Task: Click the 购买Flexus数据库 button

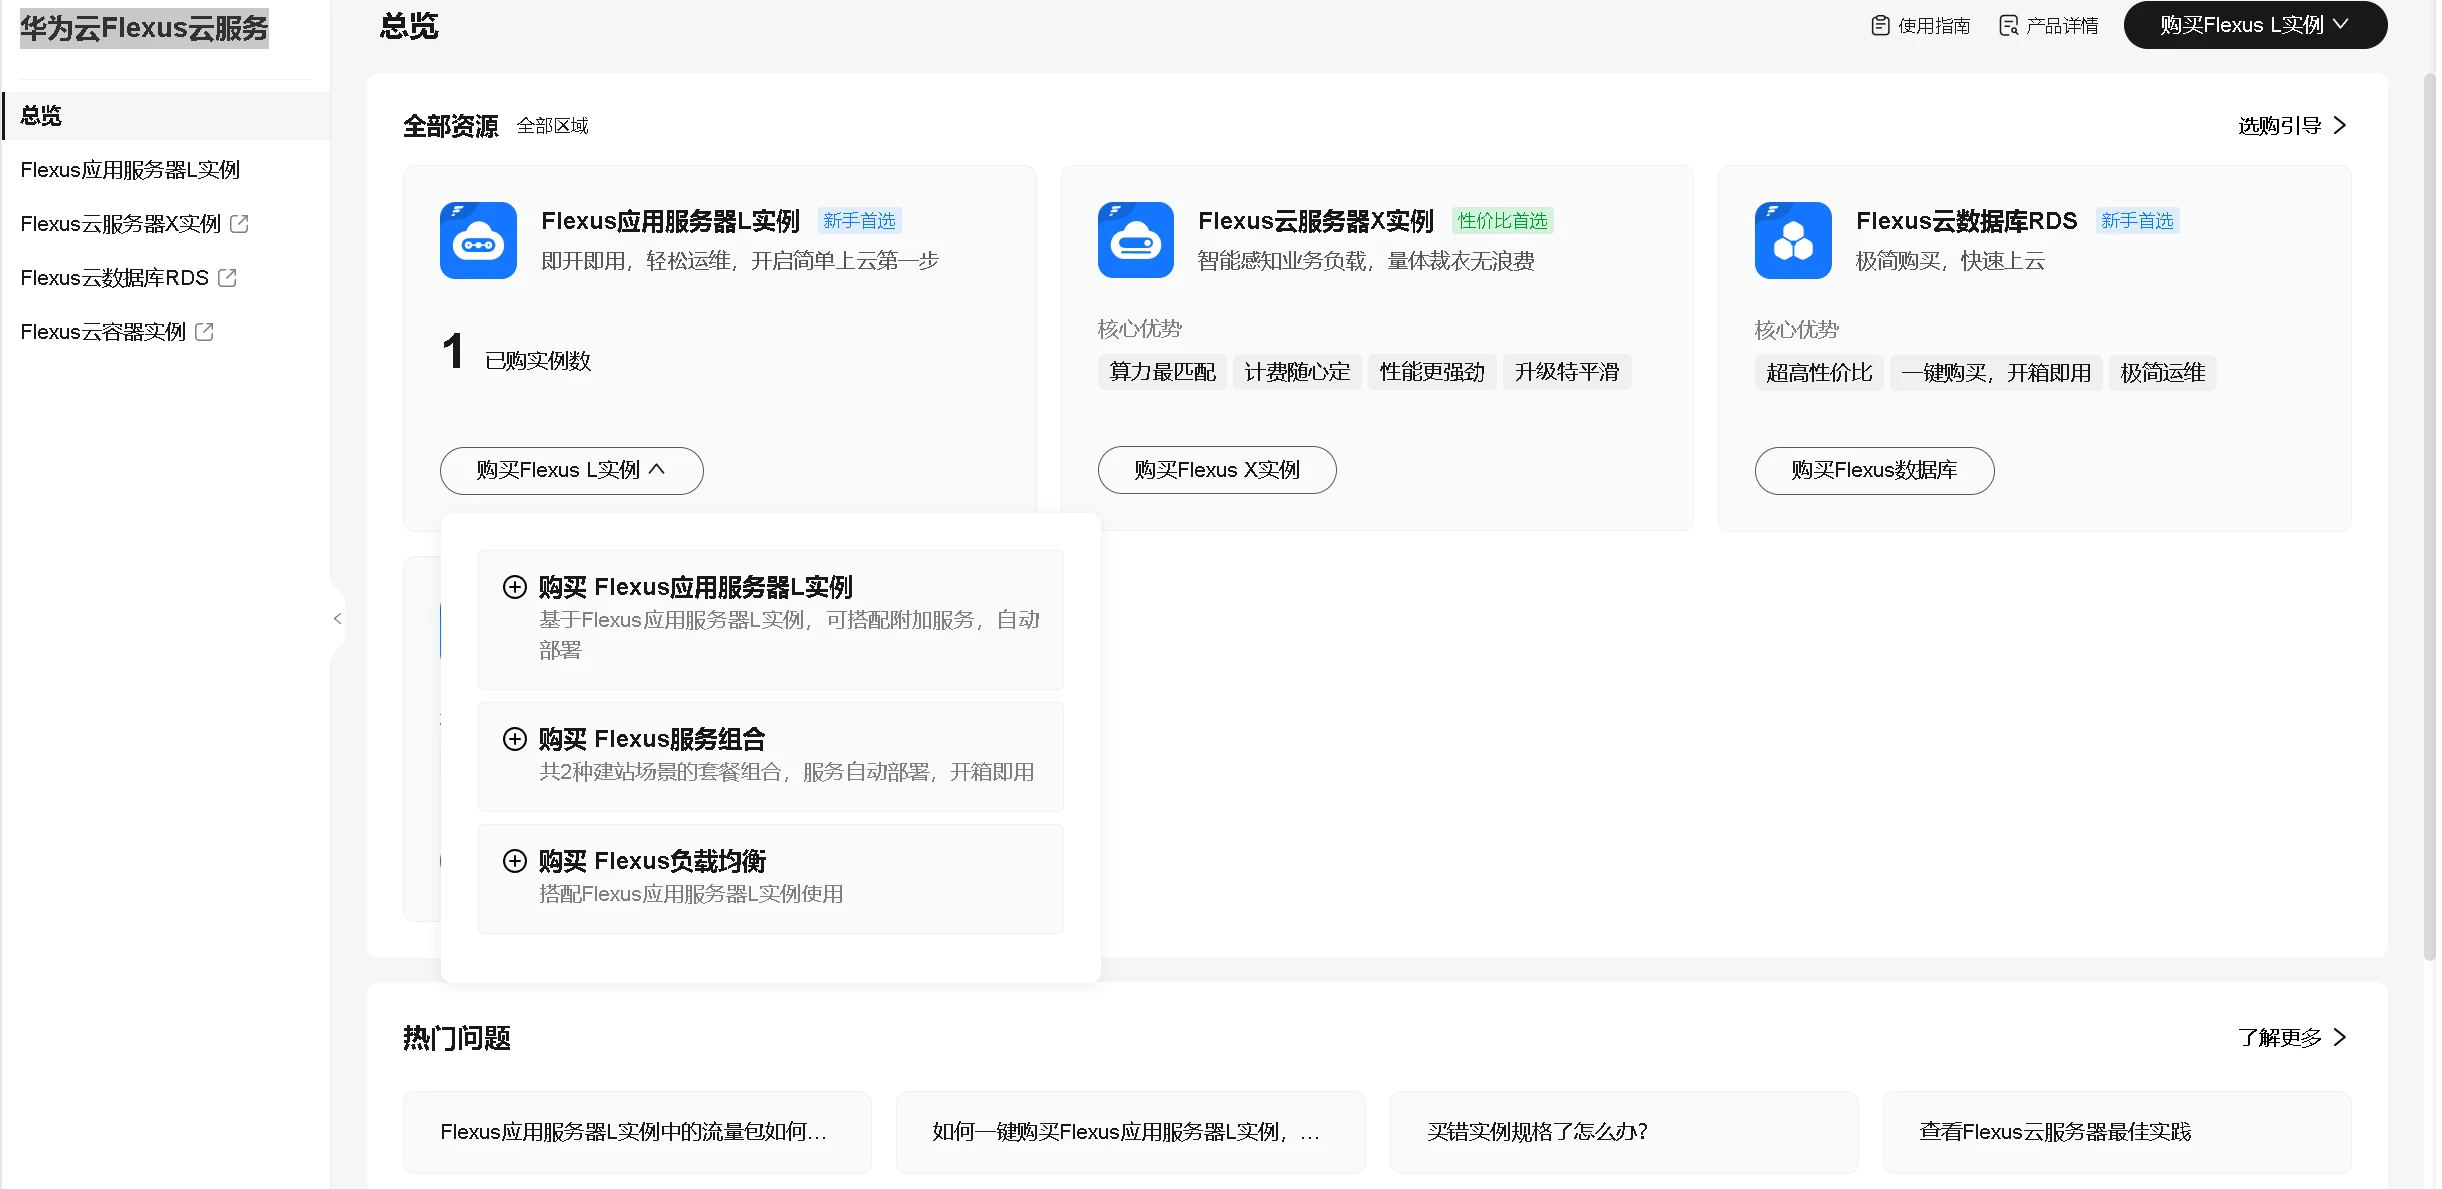Action: [1874, 470]
